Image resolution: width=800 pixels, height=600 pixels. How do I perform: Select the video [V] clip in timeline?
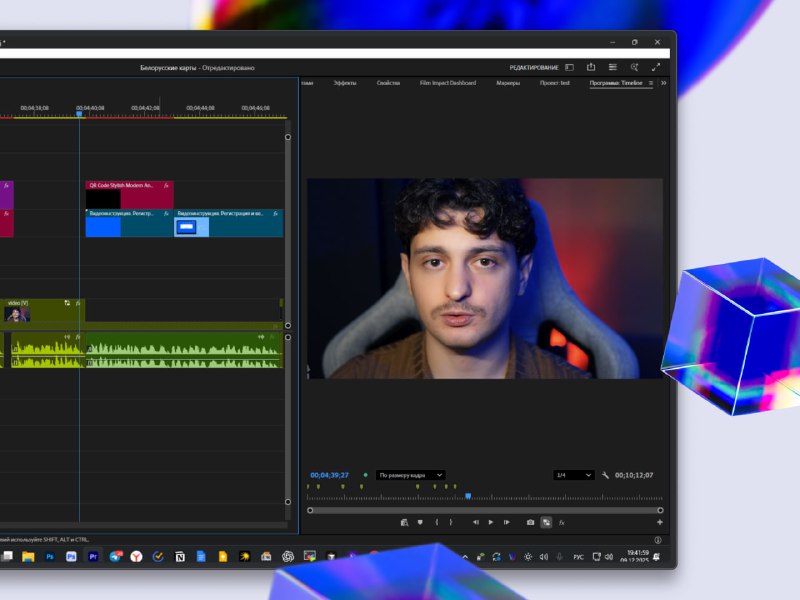(43, 311)
